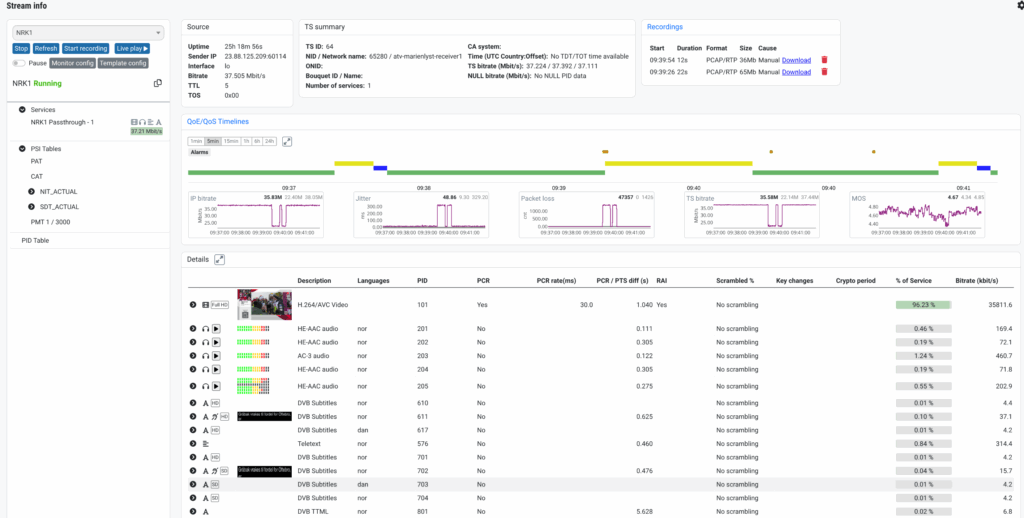Viewport: 1024px width, 518px height.
Task: Expand the NIT_ACTUAL table
Action: point(31,190)
